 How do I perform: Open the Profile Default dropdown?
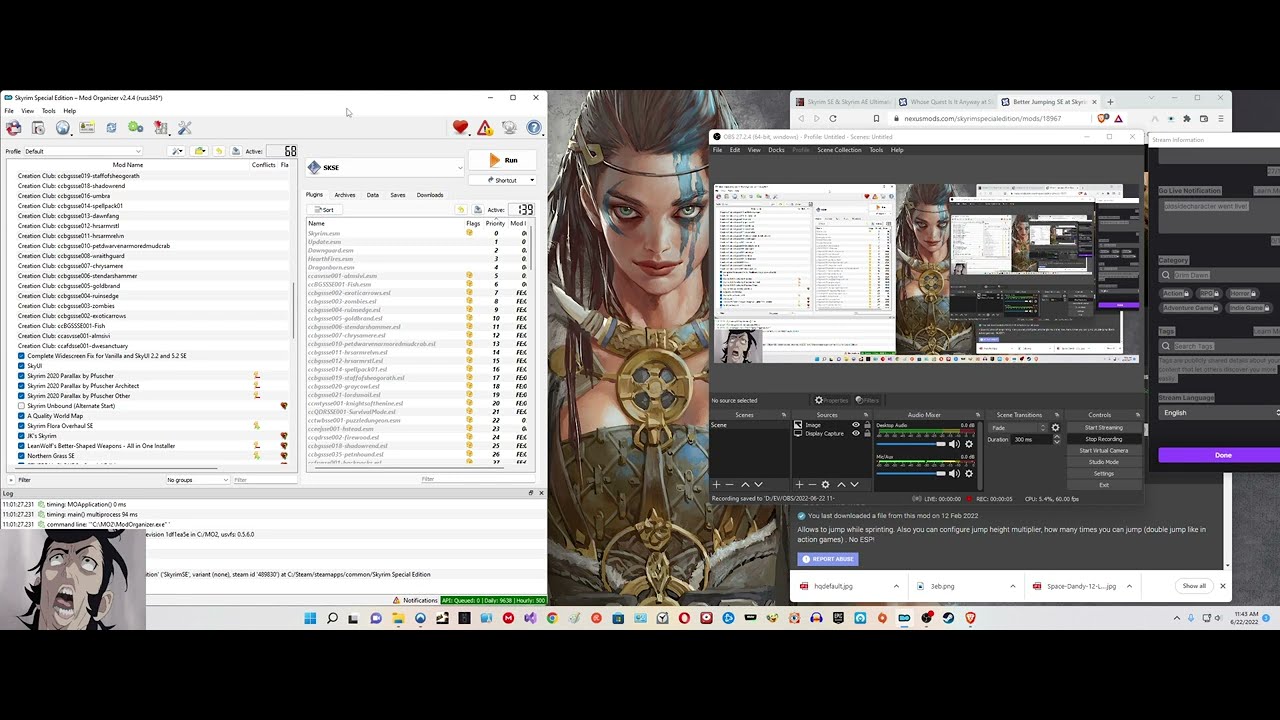pyautogui.click(x=83, y=151)
